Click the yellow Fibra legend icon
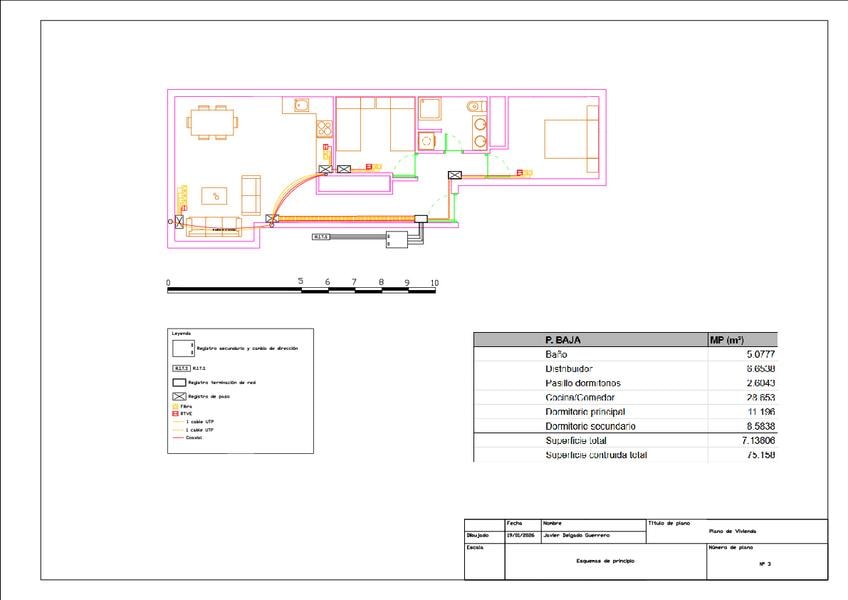 175,406
